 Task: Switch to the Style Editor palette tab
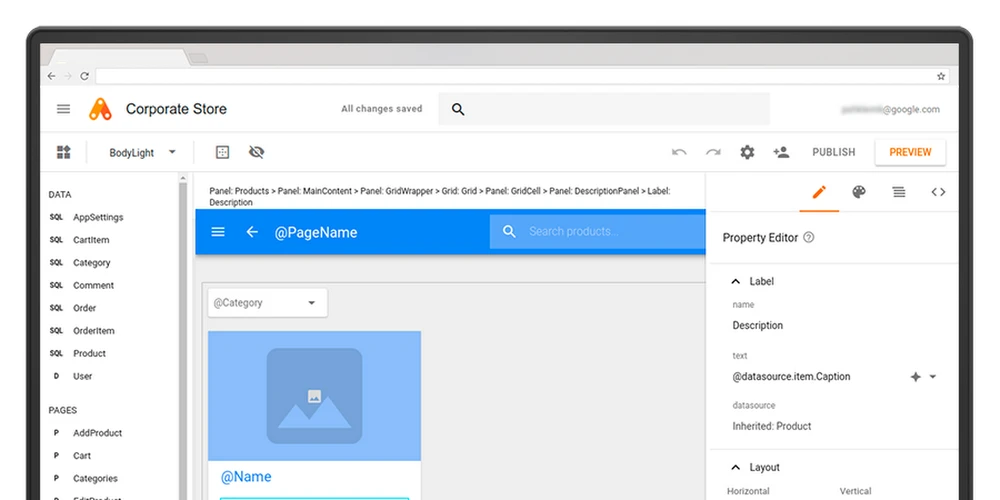(859, 192)
